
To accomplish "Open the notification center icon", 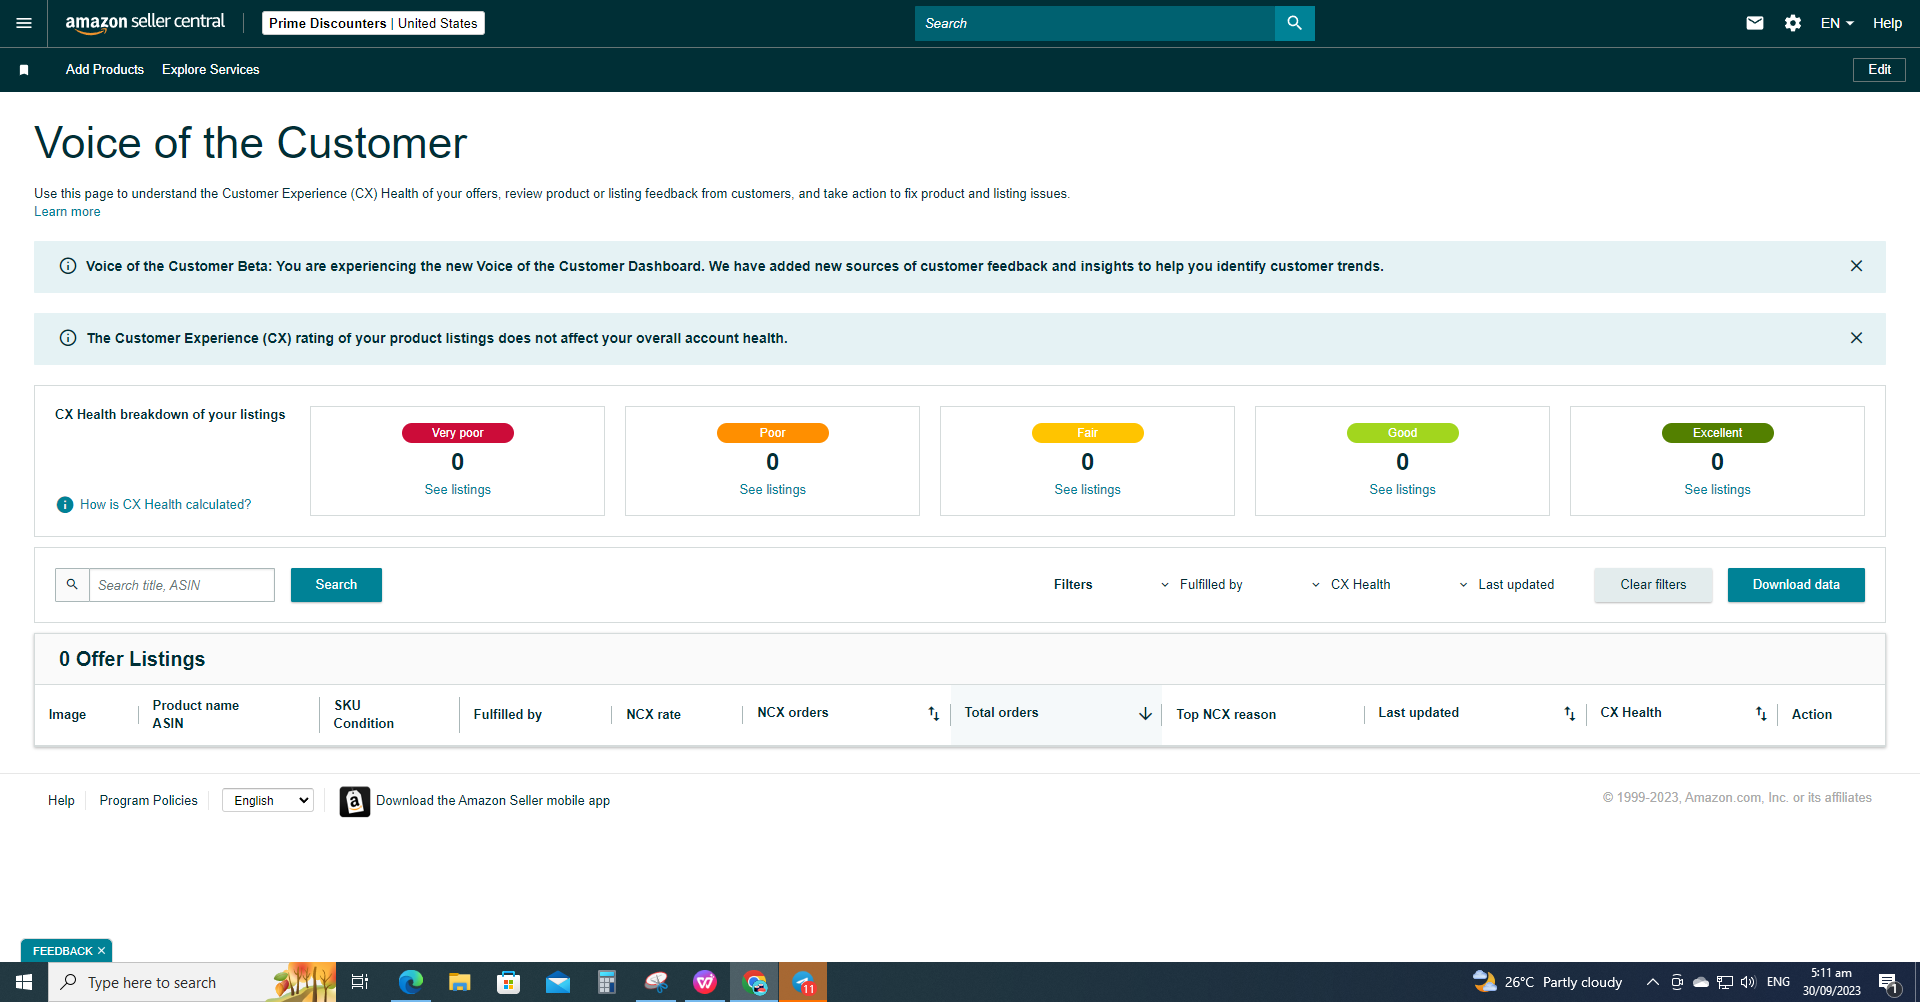I will [1888, 982].
